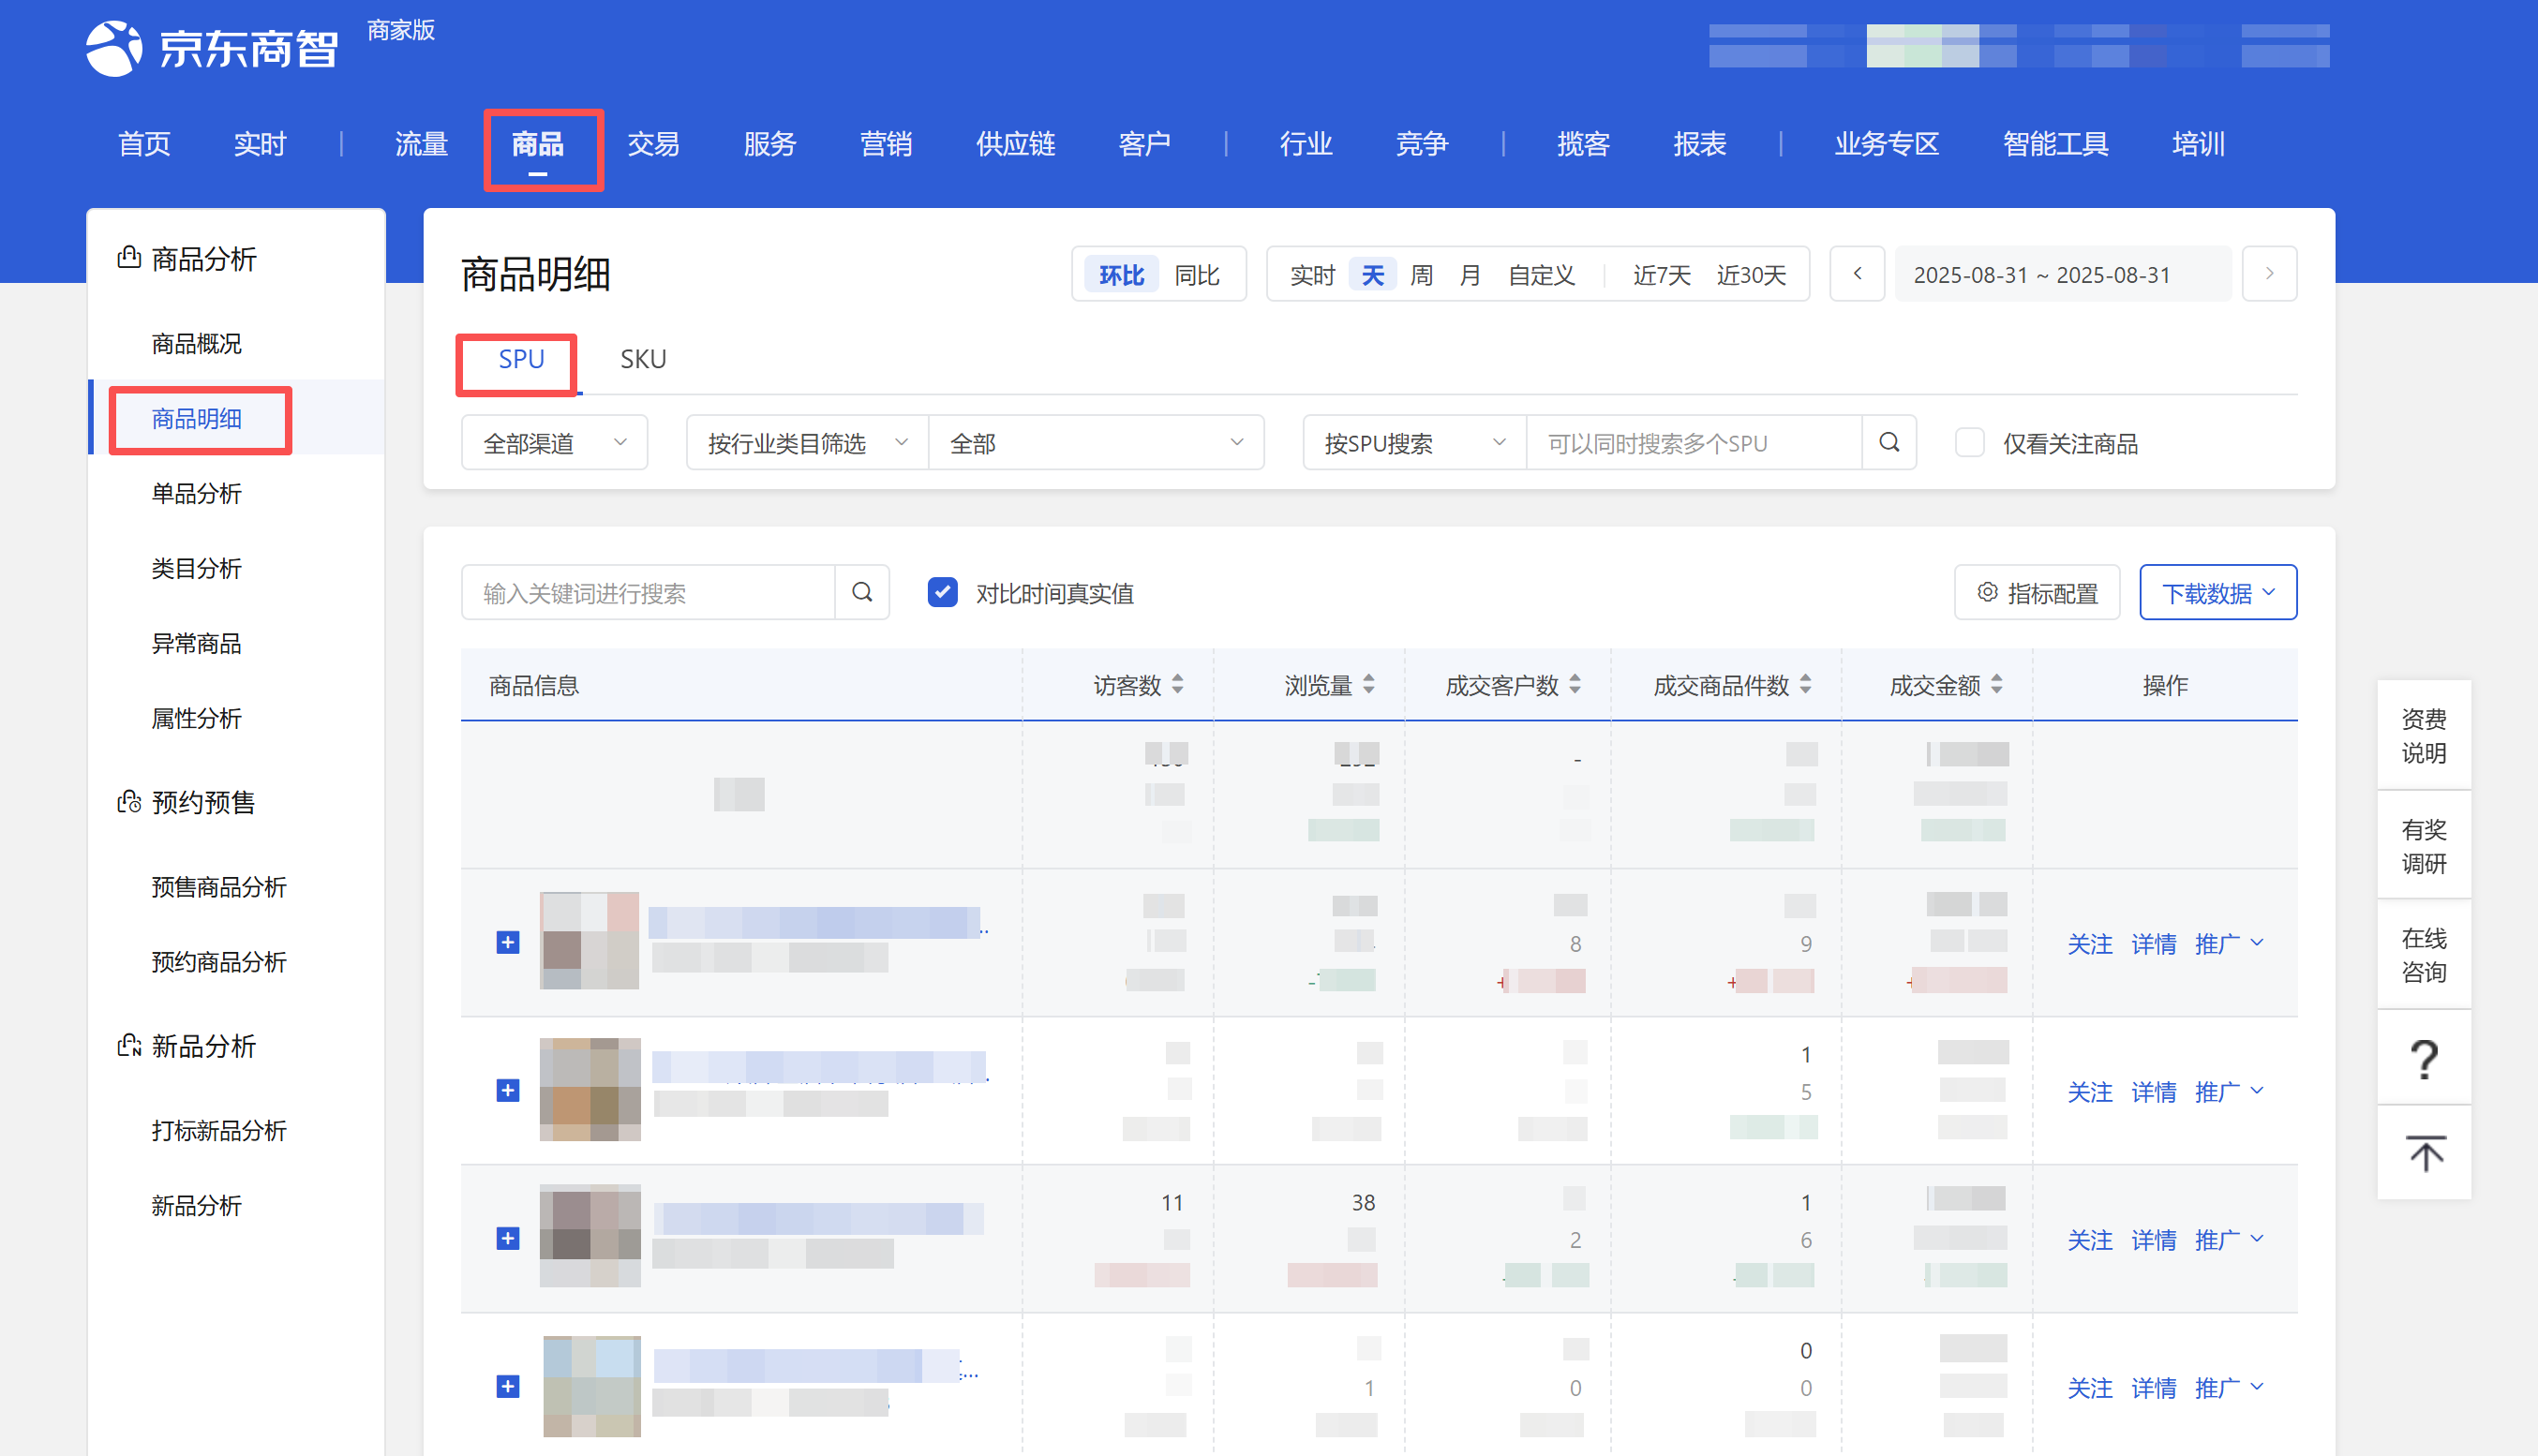Expand the third product row plus icon

(508, 1238)
